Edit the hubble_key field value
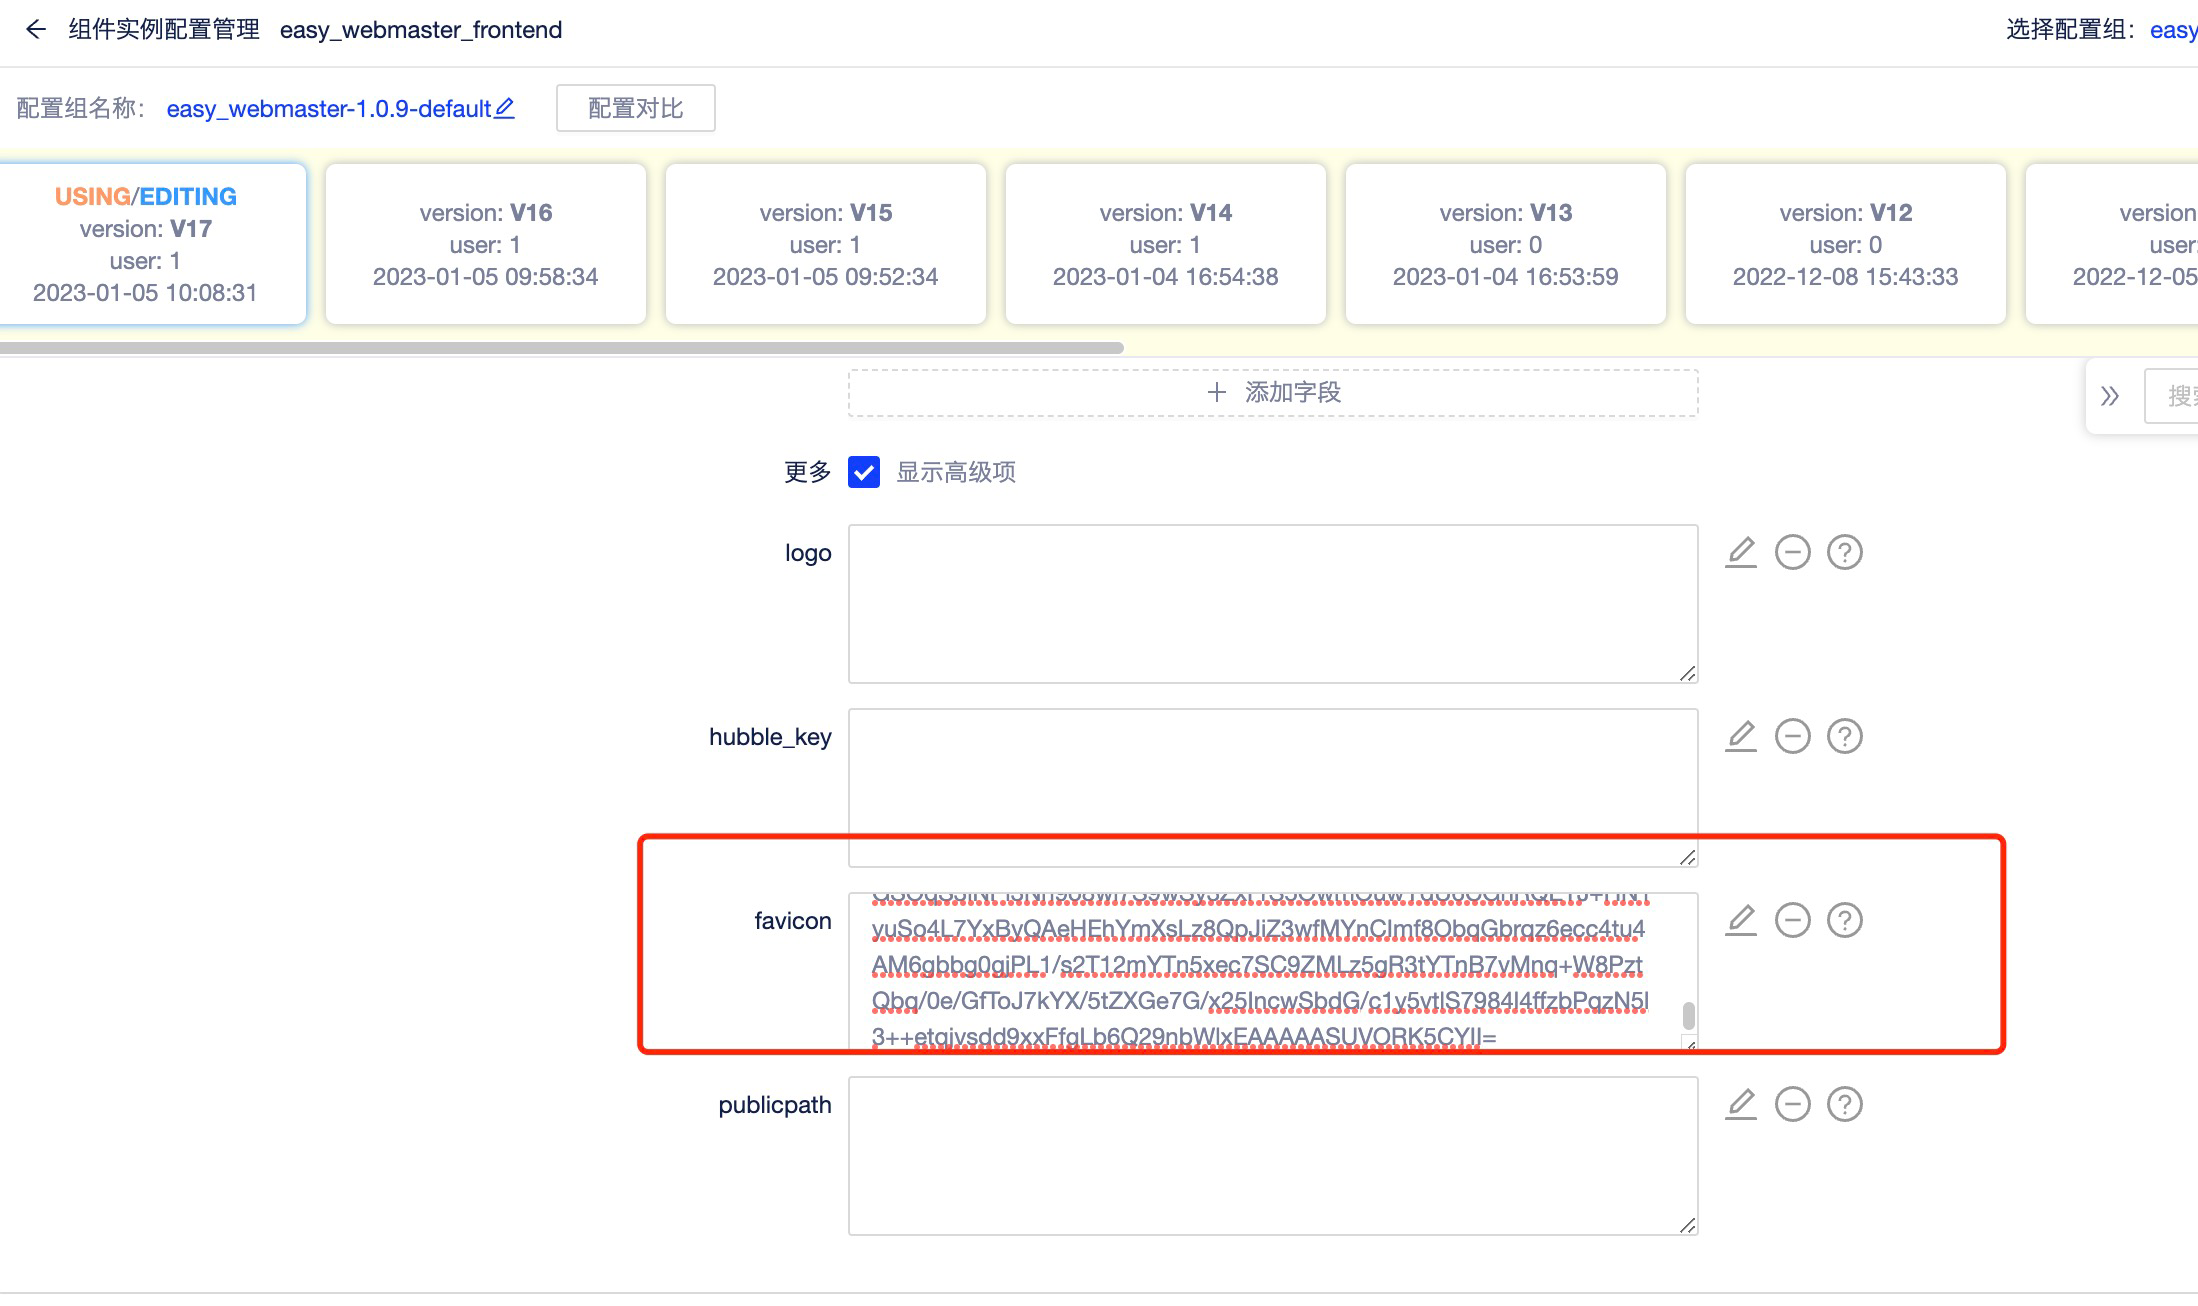The height and width of the screenshot is (1306, 2198). pyautogui.click(x=1741, y=736)
